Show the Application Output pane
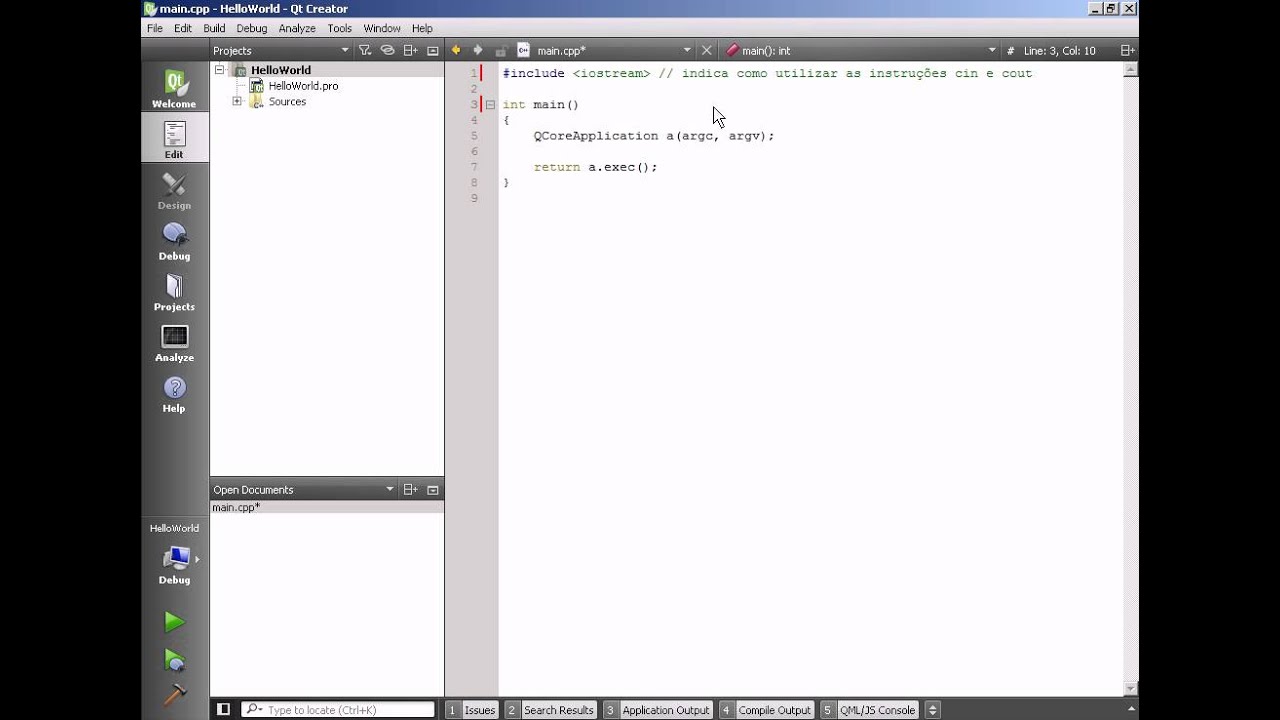Image resolution: width=1280 pixels, height=720 pixels. (x=657, y=710)
